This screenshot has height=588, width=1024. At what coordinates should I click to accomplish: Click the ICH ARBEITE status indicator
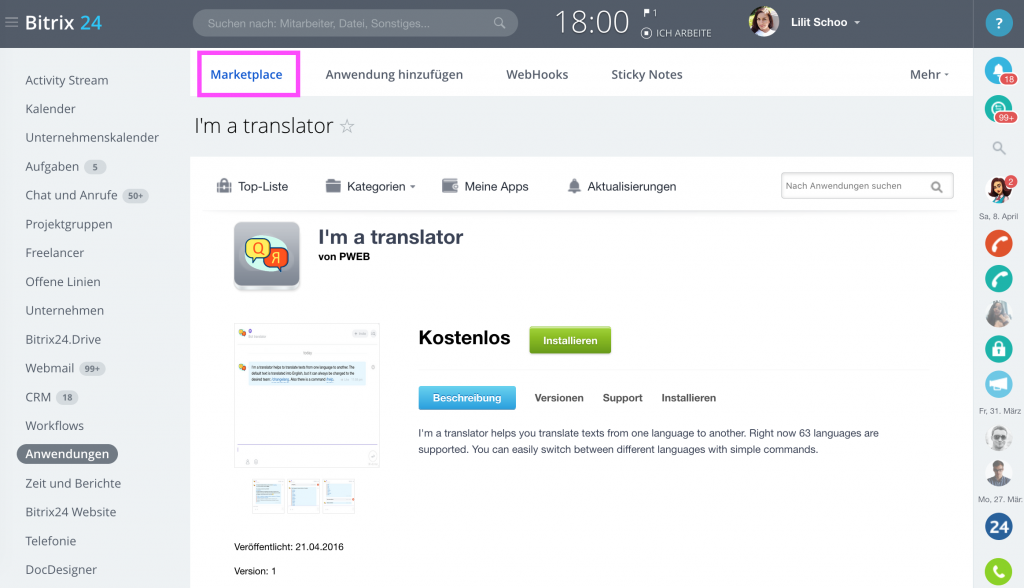pos(677,33)
